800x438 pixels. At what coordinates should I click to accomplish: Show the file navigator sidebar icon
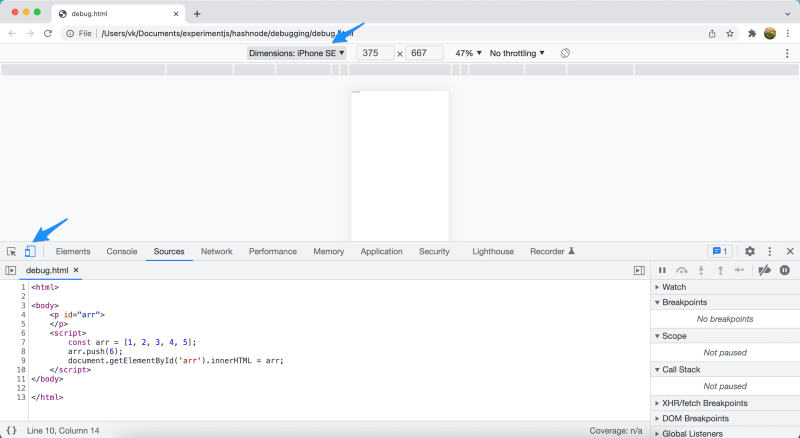click(x=10, y=271)
